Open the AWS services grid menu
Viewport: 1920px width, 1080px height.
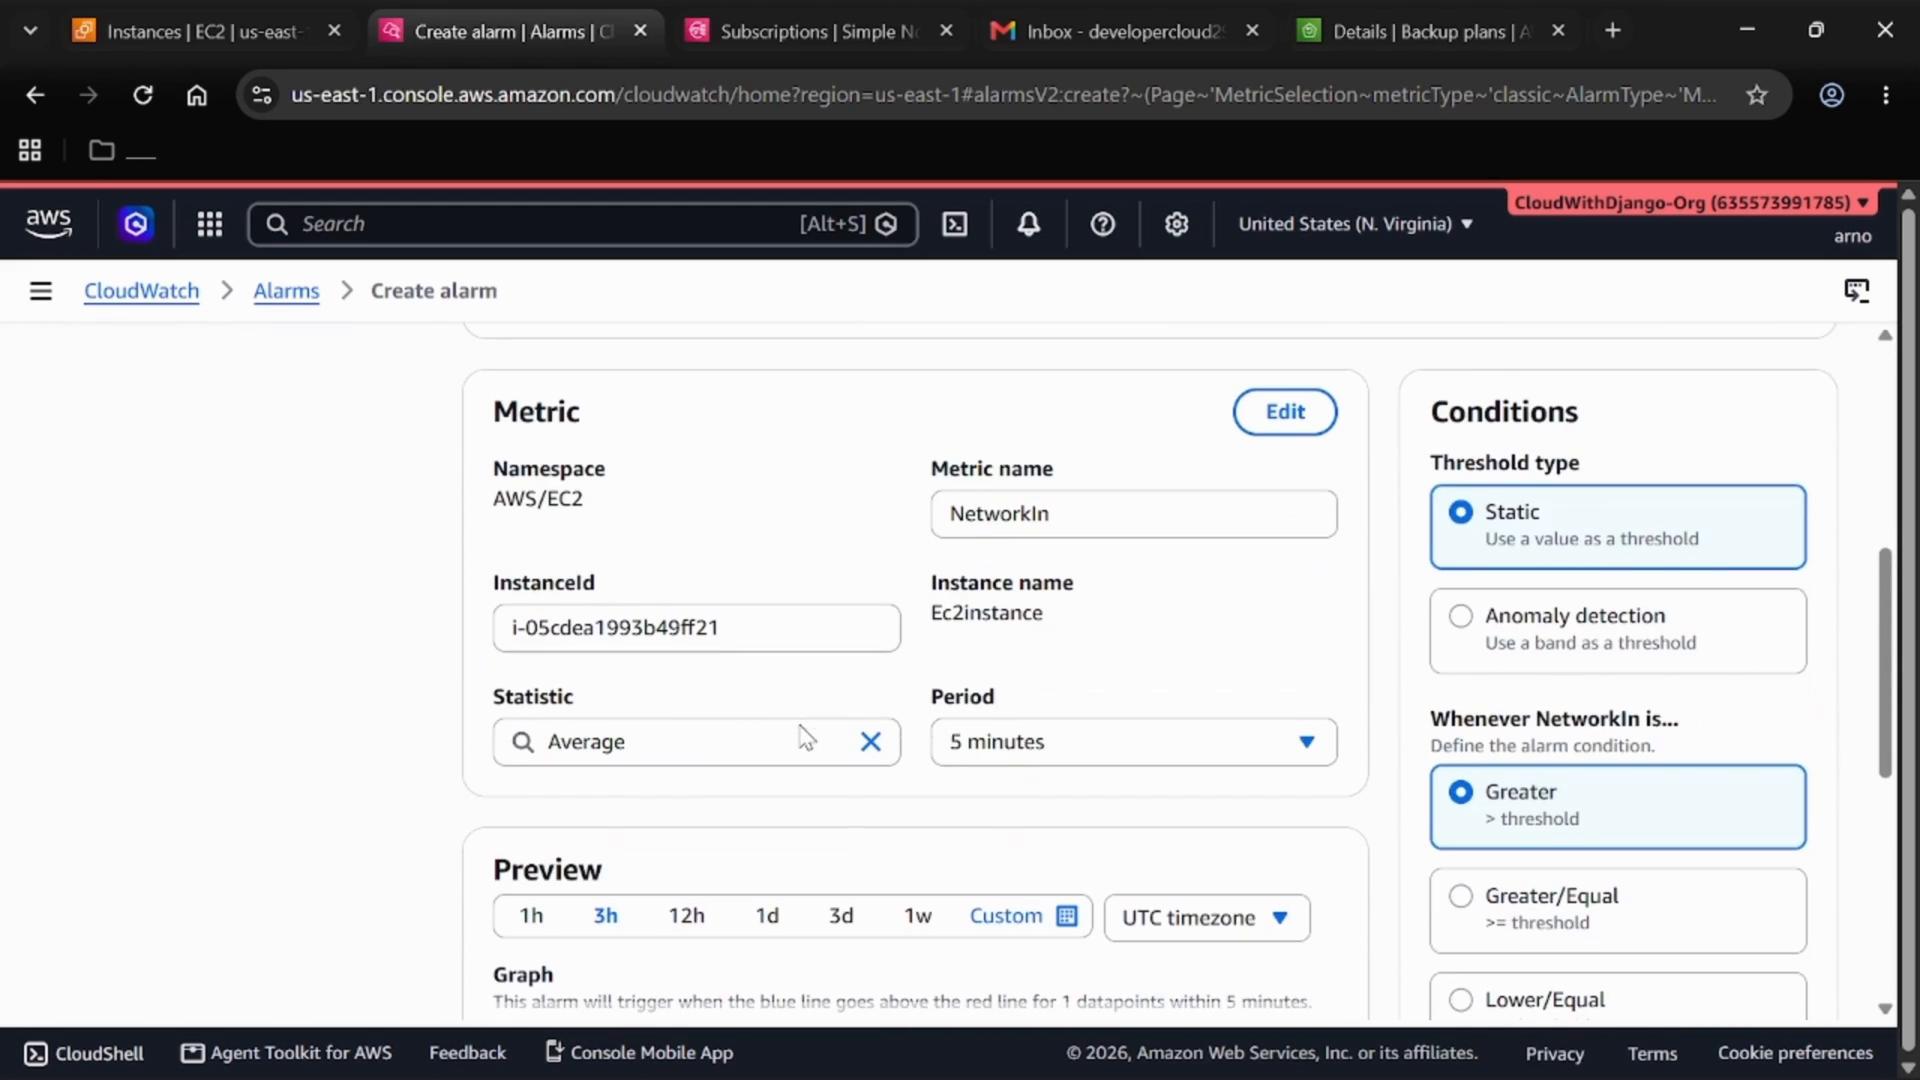pyautogui.click(x=209, y=224)
